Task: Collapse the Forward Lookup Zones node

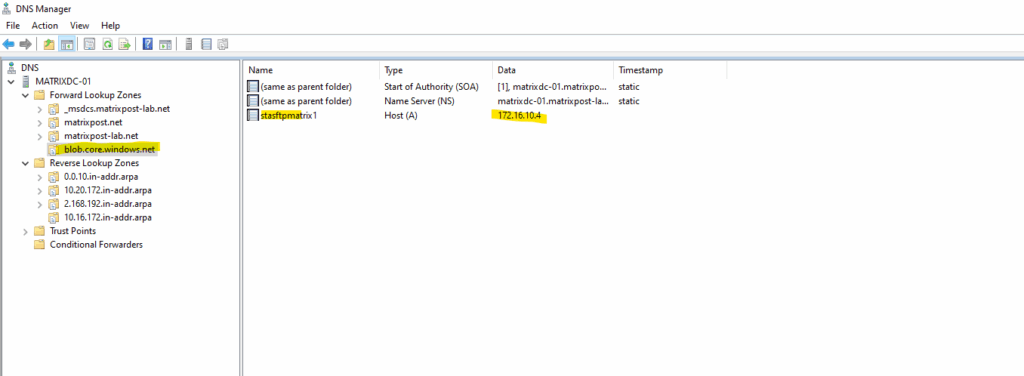Action: (25, 95)
